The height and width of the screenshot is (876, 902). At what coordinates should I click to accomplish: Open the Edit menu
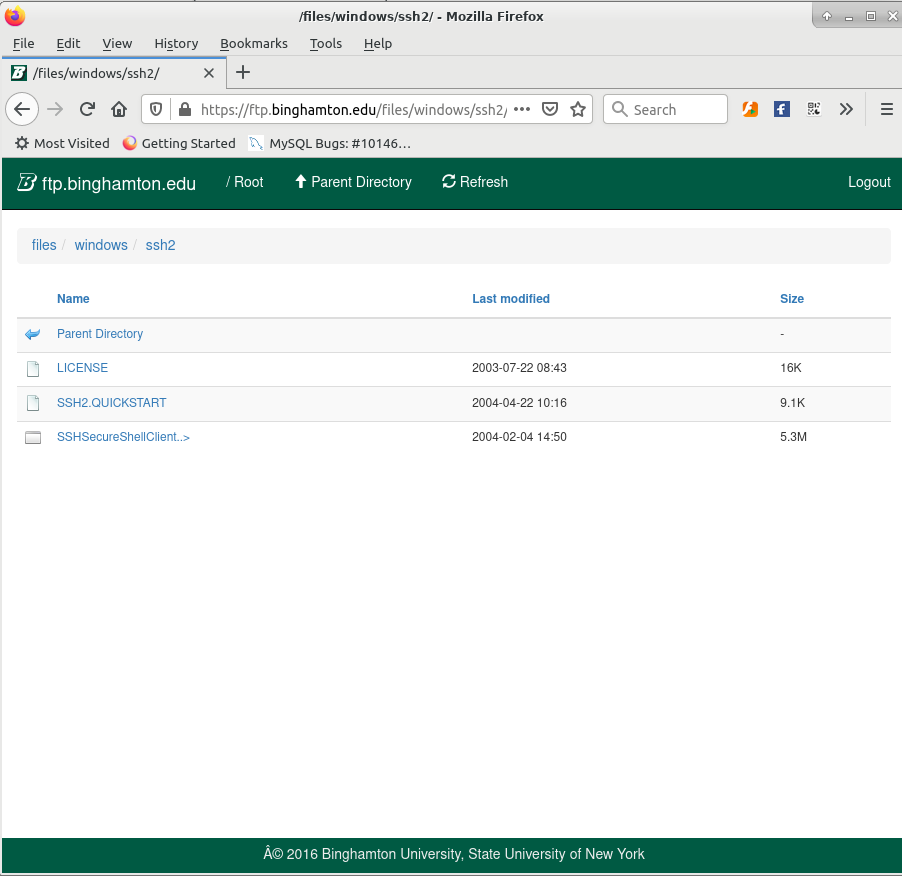pos(68,44)
